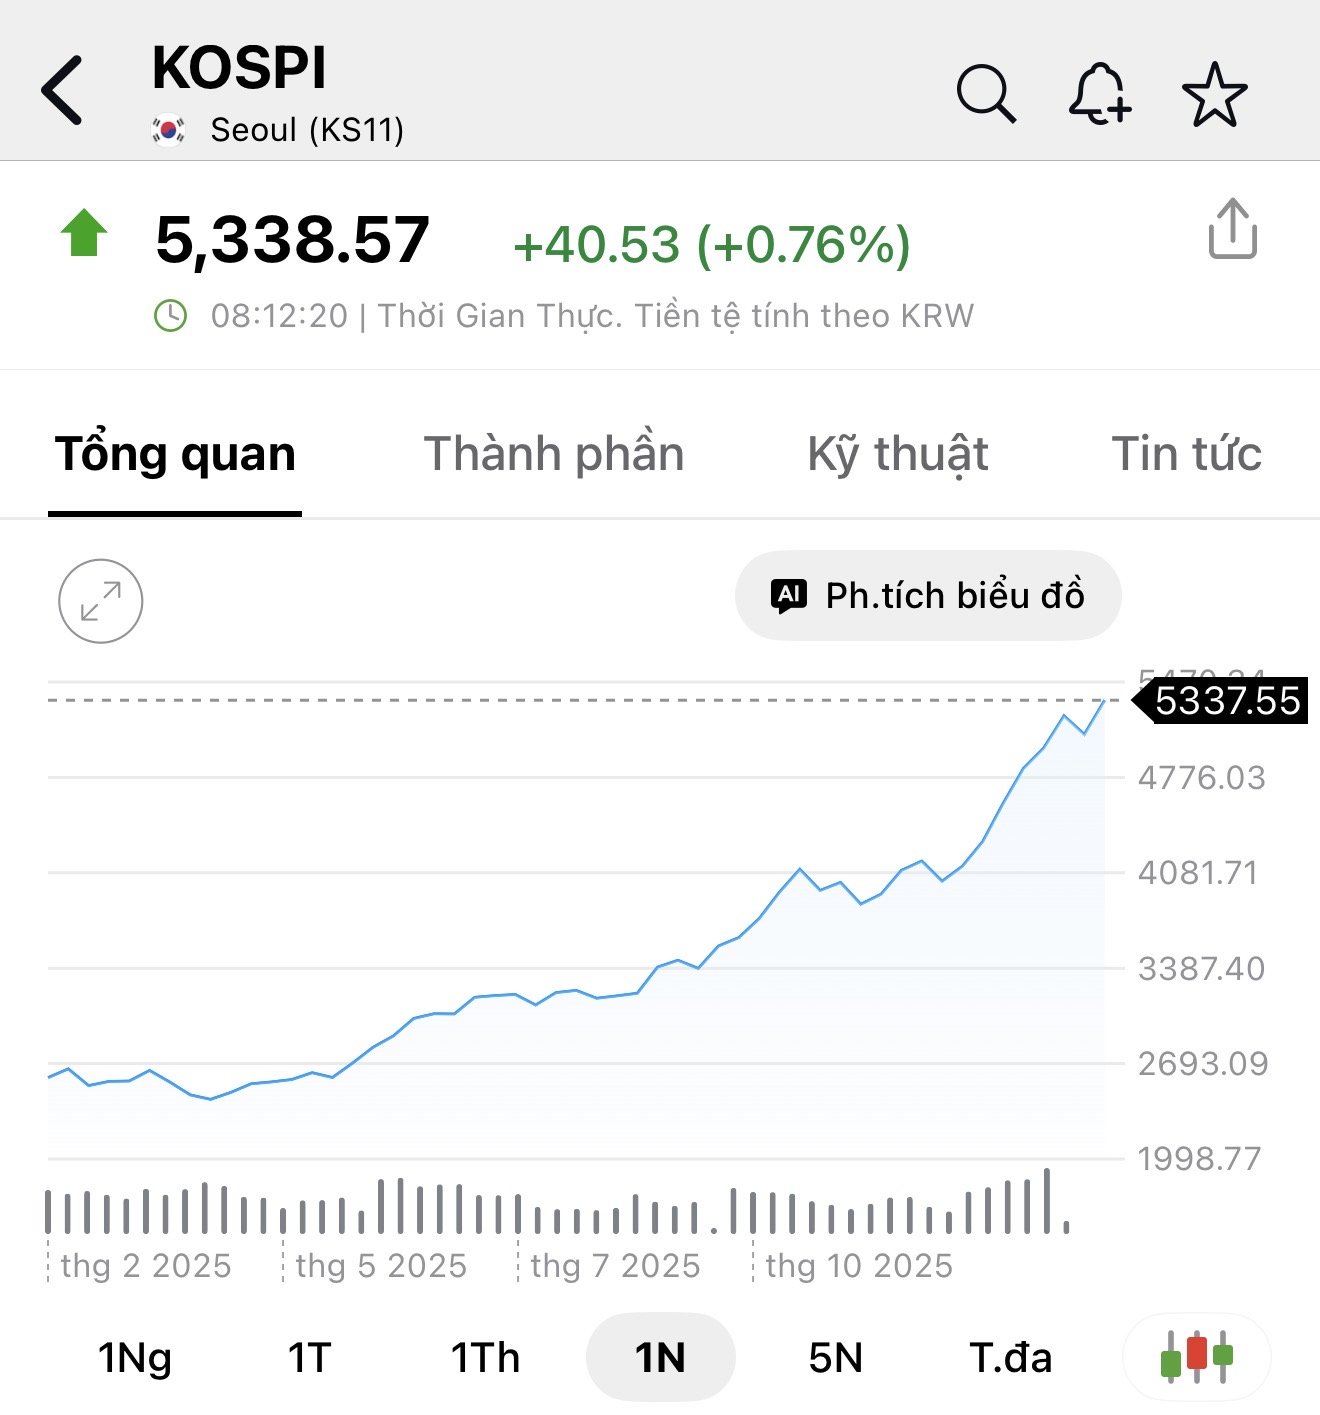Tap the green up-arrow price indicator
The width and height of the screenshot is (1320, 1415).
click(84, 233)
